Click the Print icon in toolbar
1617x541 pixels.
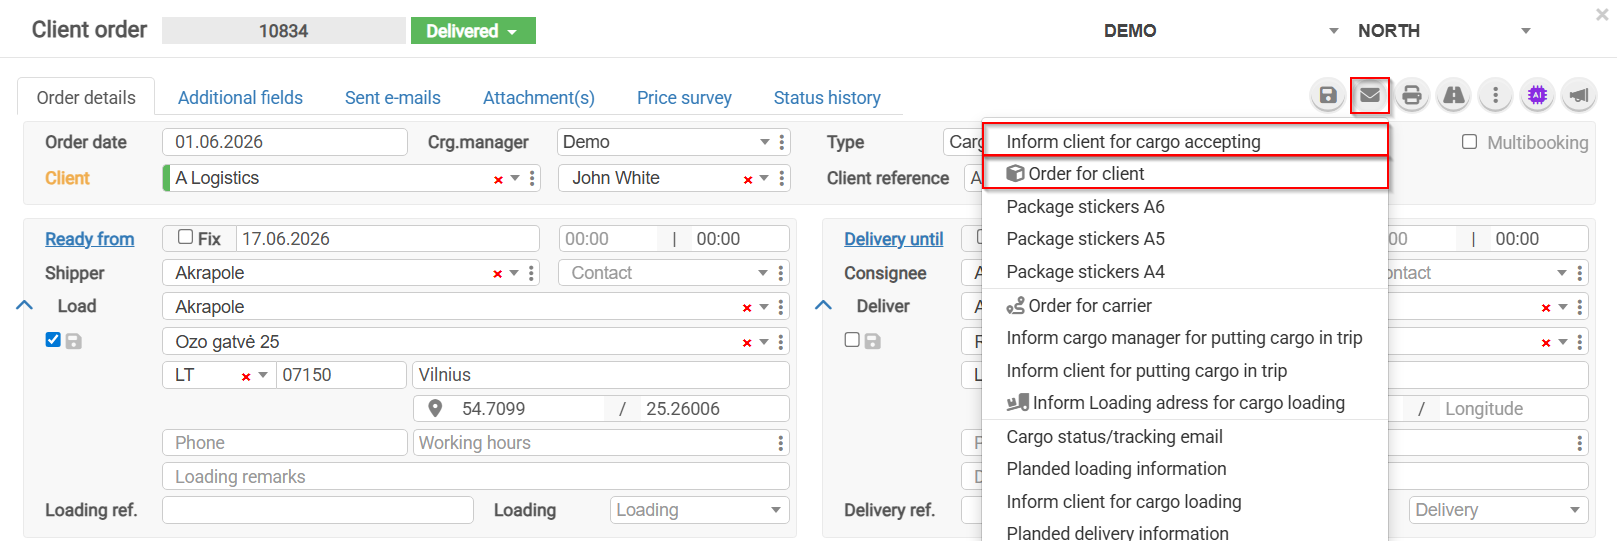1412,95
